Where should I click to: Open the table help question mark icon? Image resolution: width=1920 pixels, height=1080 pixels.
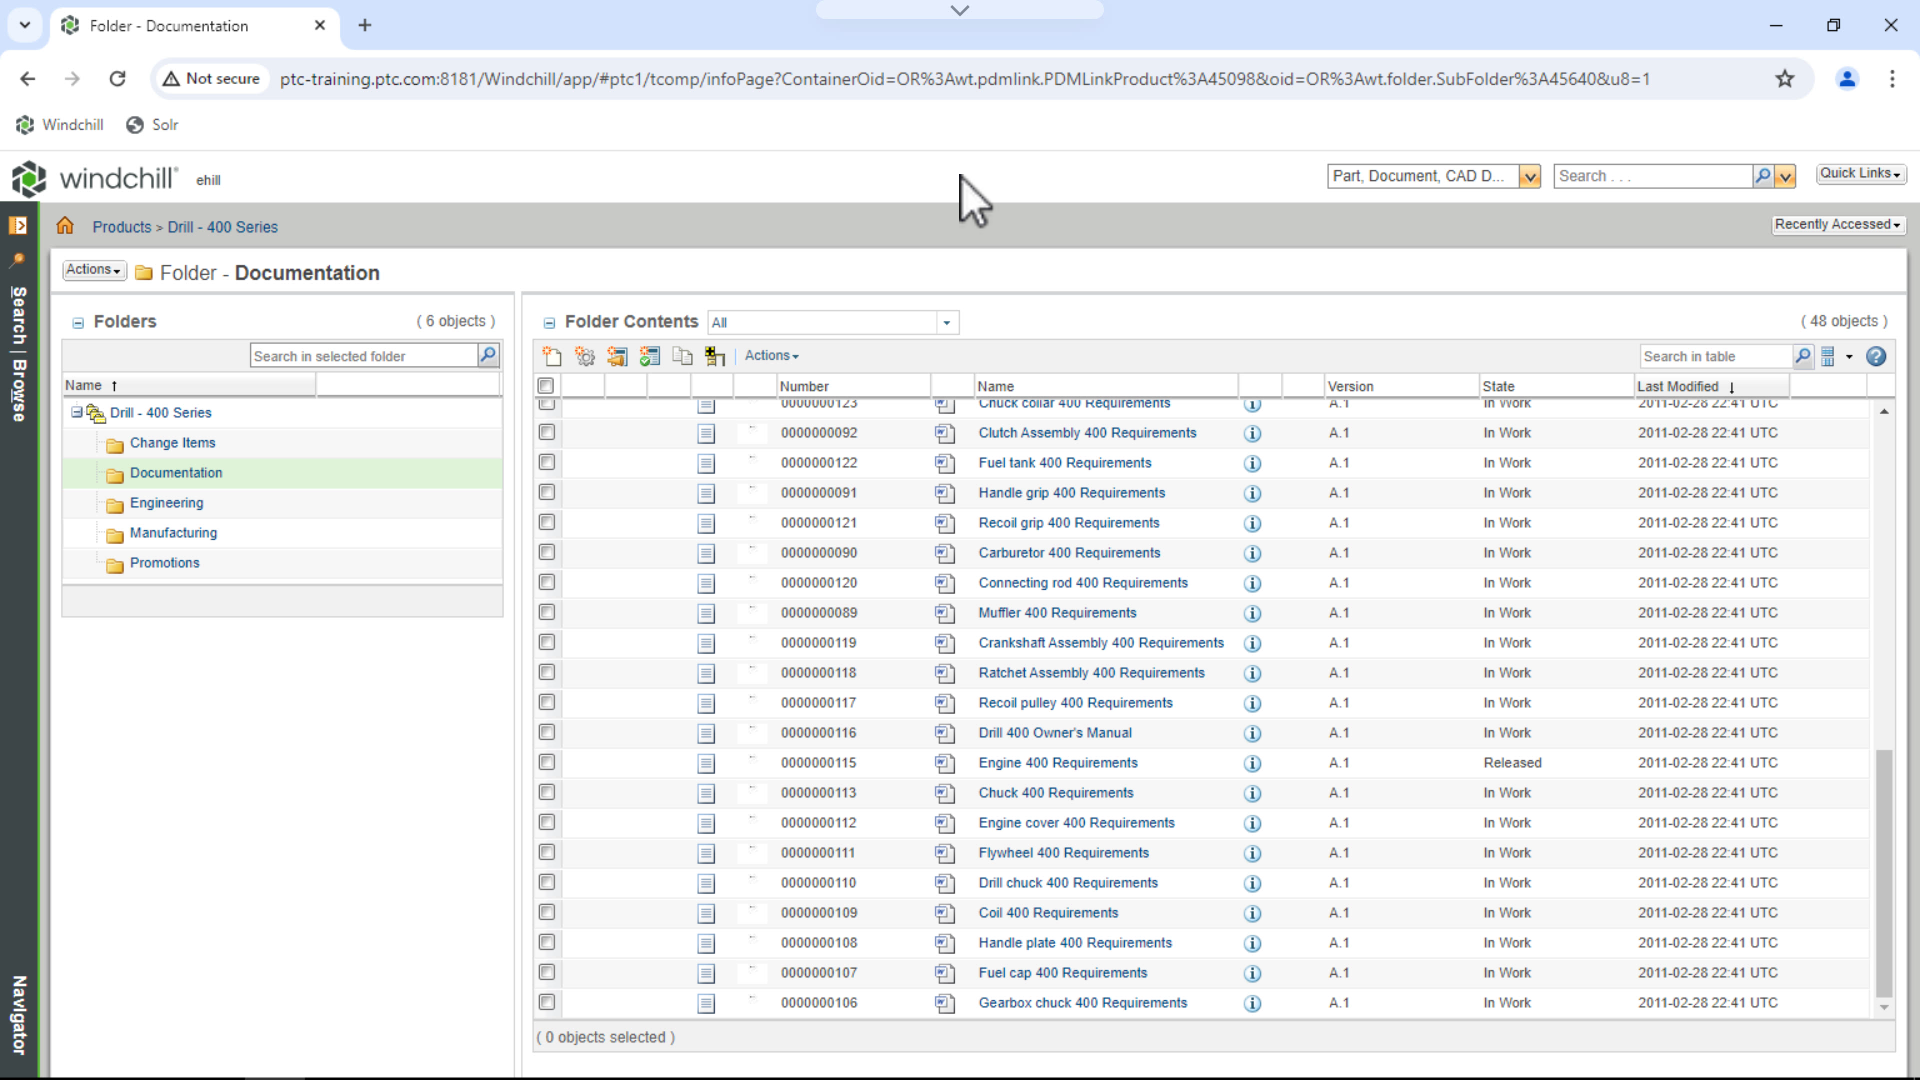[x=1876, y=356]
